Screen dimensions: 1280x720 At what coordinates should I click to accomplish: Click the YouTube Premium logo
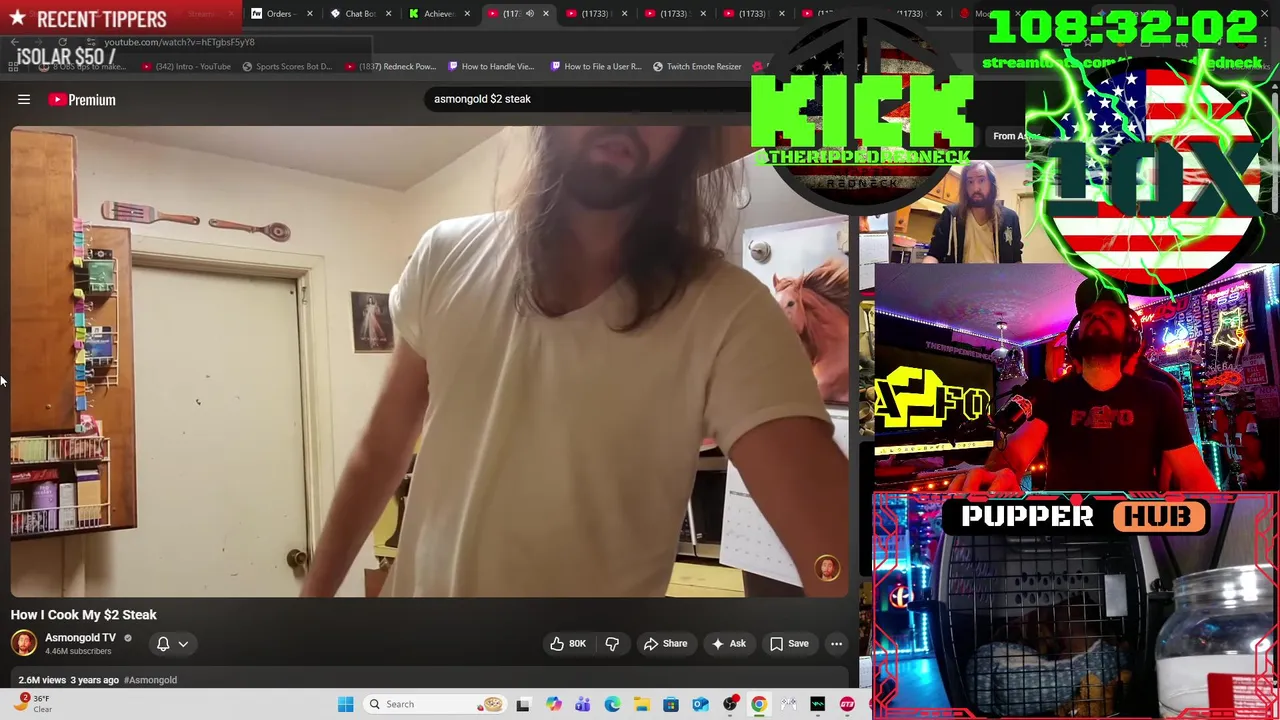82,99
